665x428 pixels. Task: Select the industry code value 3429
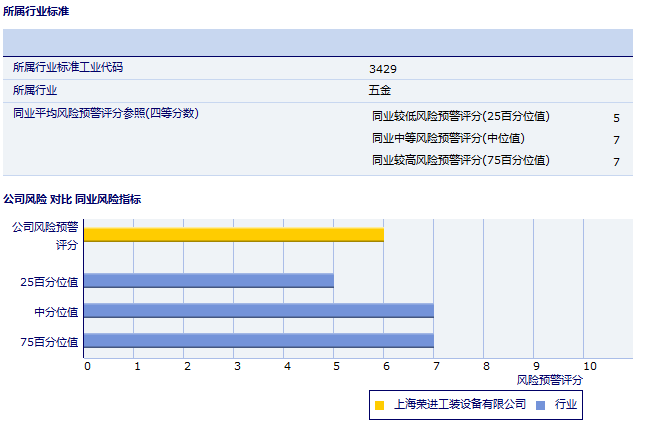(x=383, y=69)
